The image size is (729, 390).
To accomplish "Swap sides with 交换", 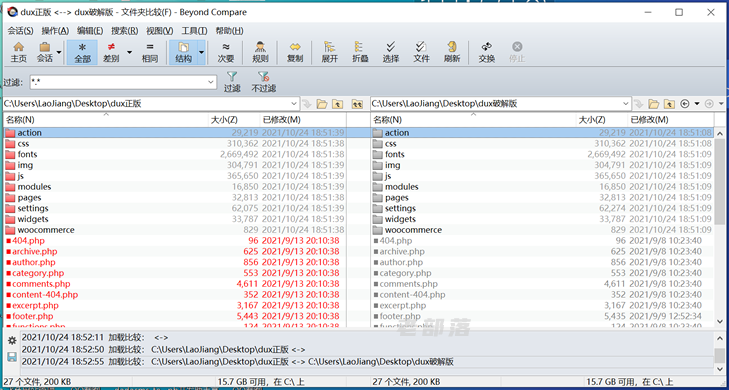I will 487,52.
